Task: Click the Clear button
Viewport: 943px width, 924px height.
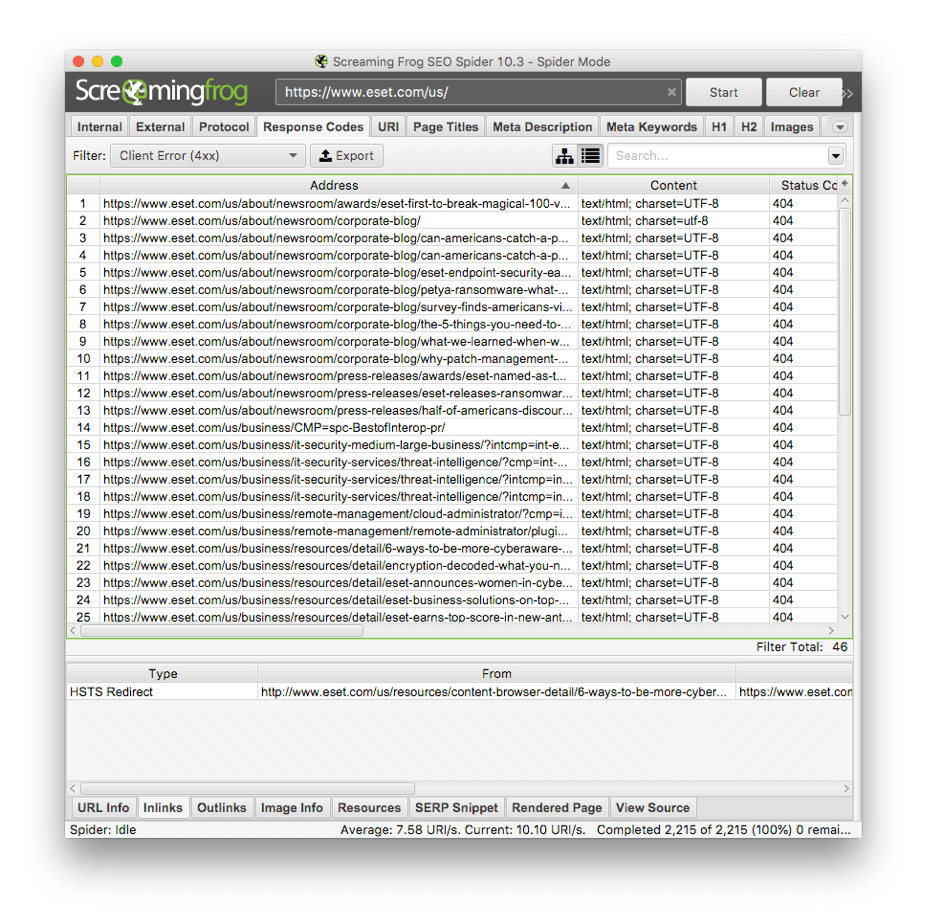Action: (x=804, y=93)
